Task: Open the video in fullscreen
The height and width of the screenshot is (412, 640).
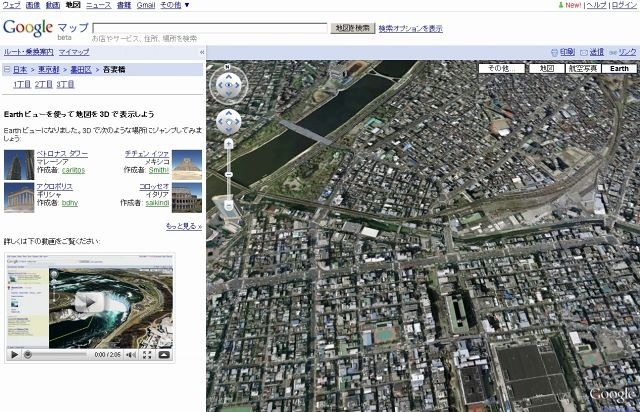Action: click(147, 355)
